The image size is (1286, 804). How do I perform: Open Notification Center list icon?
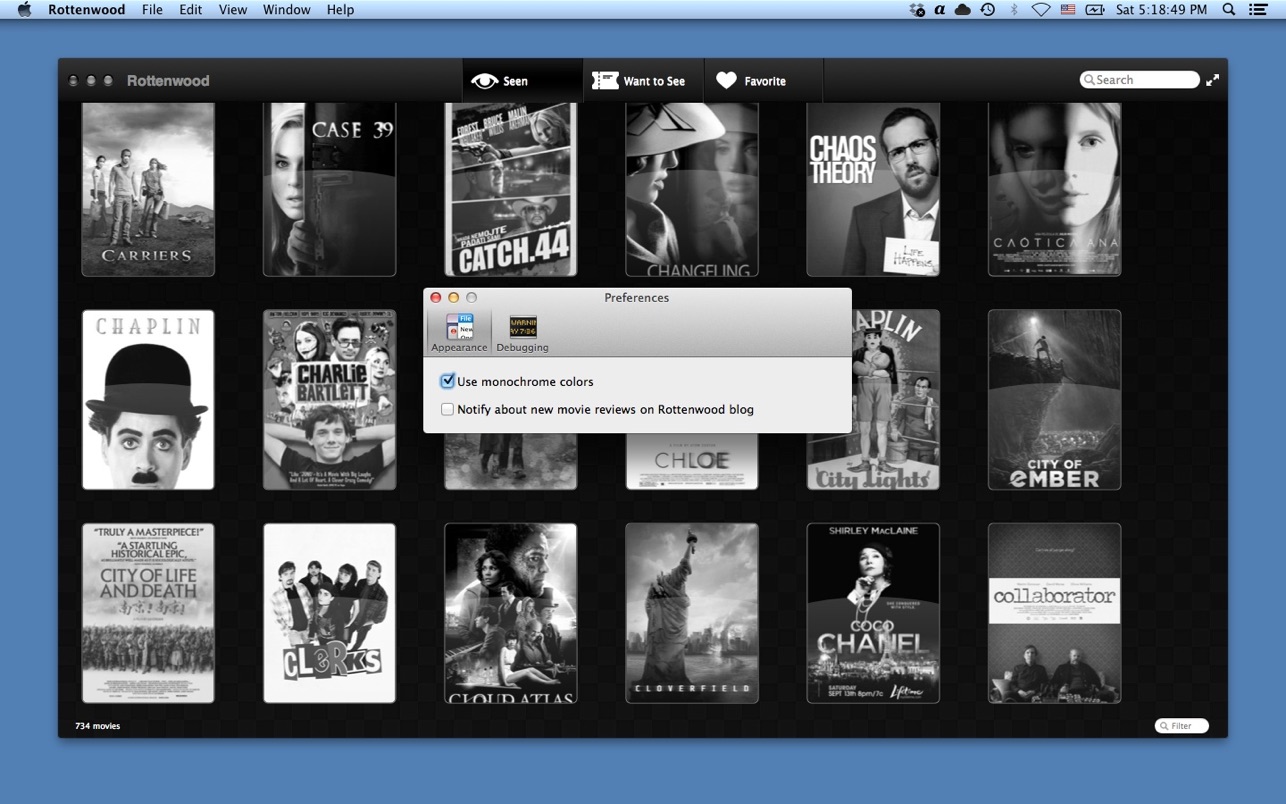[x=1259, y=10]
